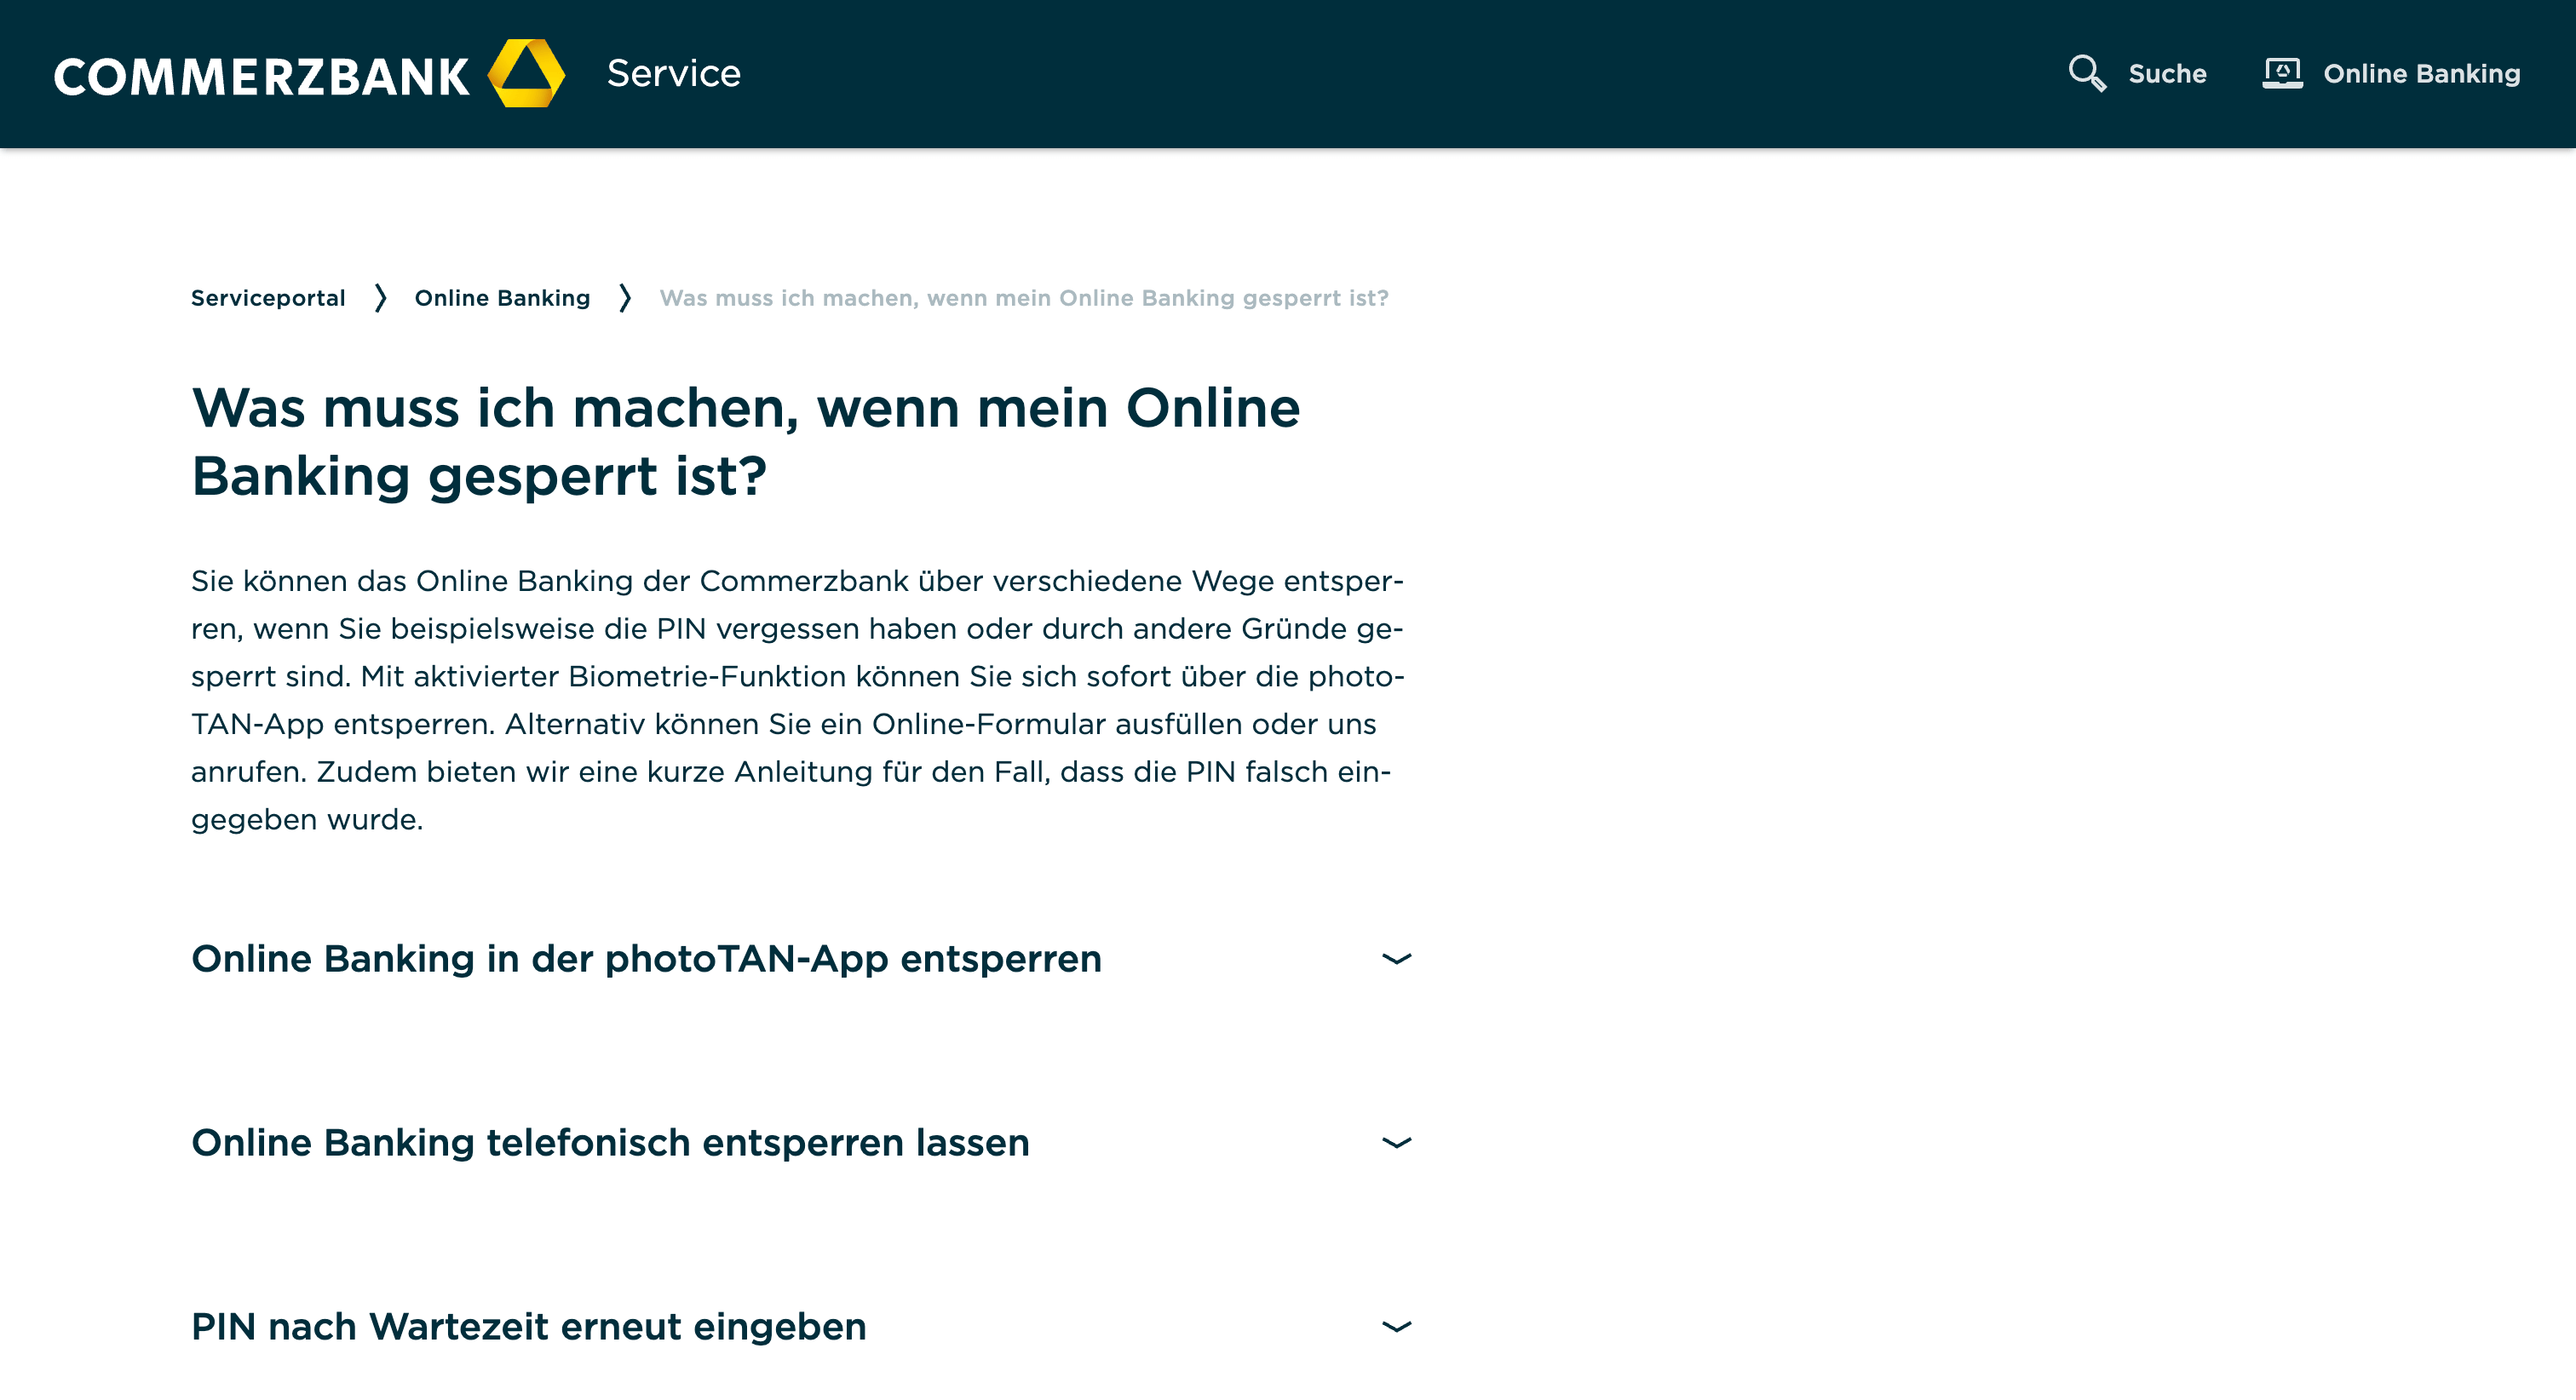
Task: Click breadcrumb arrow after Serviceportal
Action: (380, 298)
